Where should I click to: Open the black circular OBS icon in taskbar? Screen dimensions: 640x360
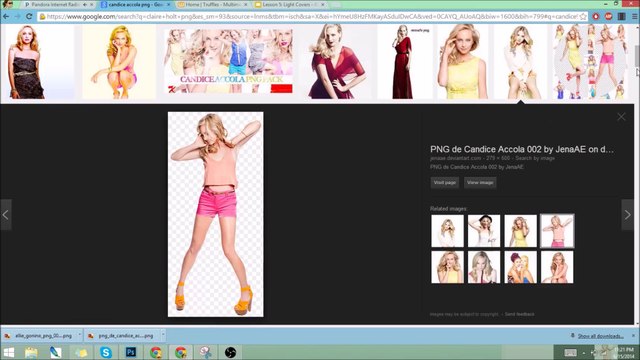pos(230,352)
